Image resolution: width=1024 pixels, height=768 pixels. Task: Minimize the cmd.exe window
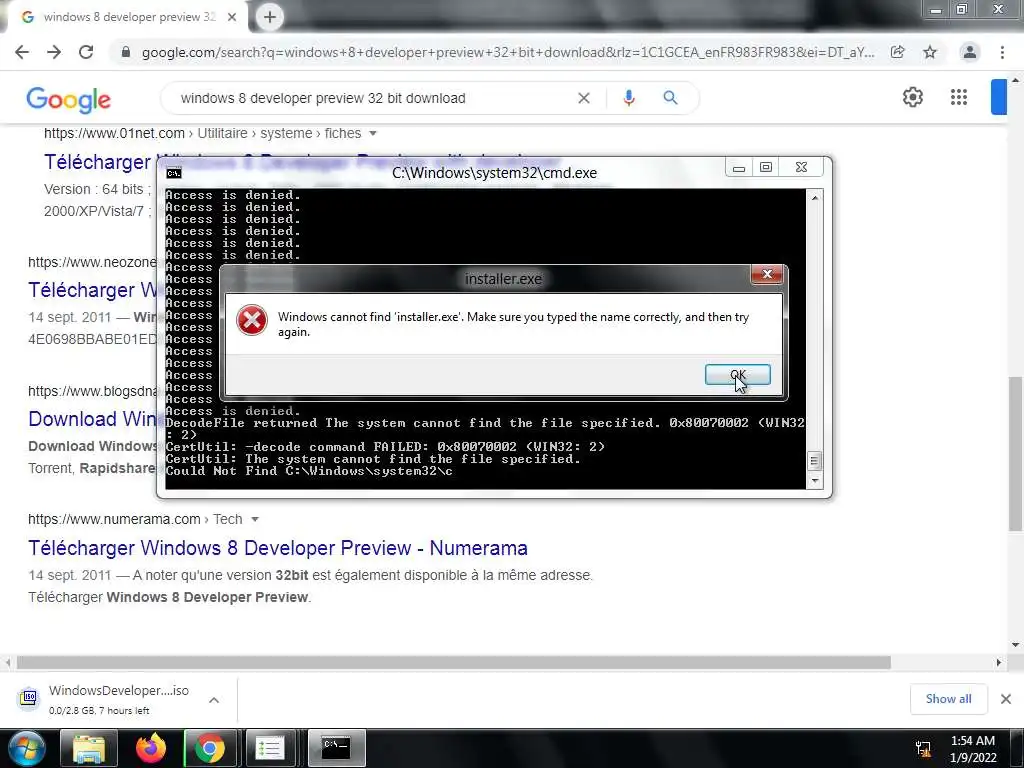pos(739,168)
